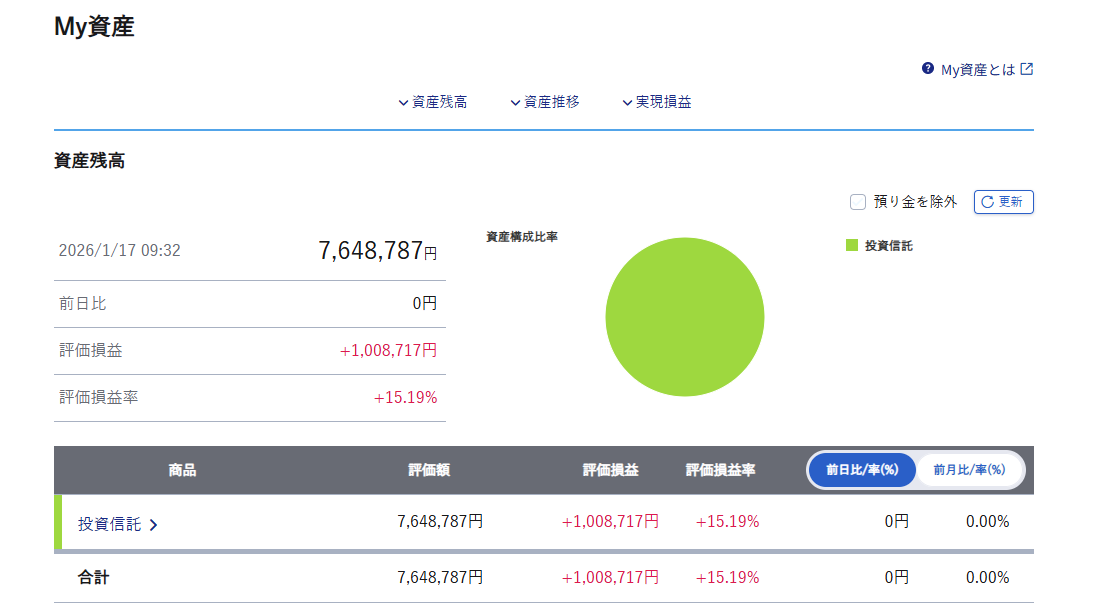Viewport: 1111px width, 611px height.
Task: Click the circular refresh icon in 更新
Action: 987,202
